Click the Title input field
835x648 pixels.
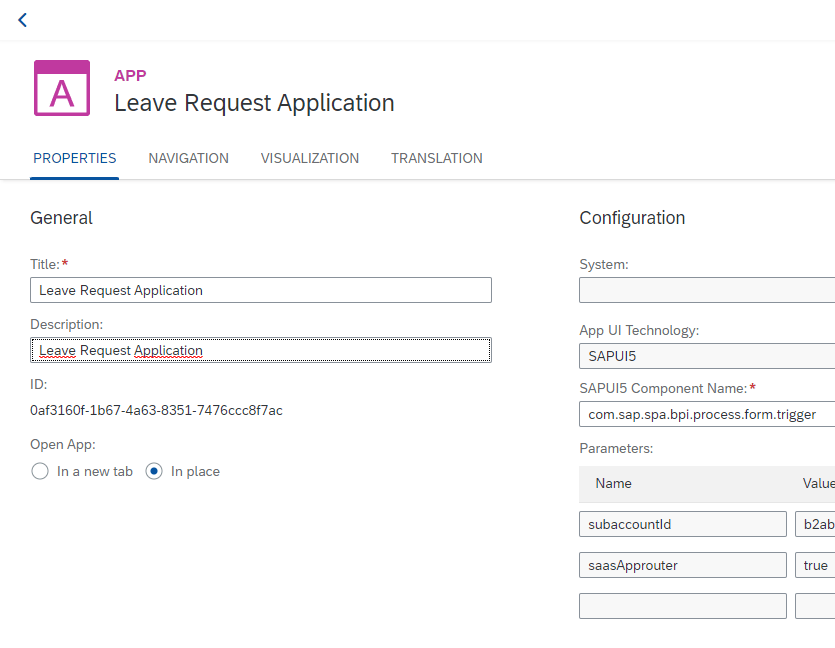click(261, 290)
